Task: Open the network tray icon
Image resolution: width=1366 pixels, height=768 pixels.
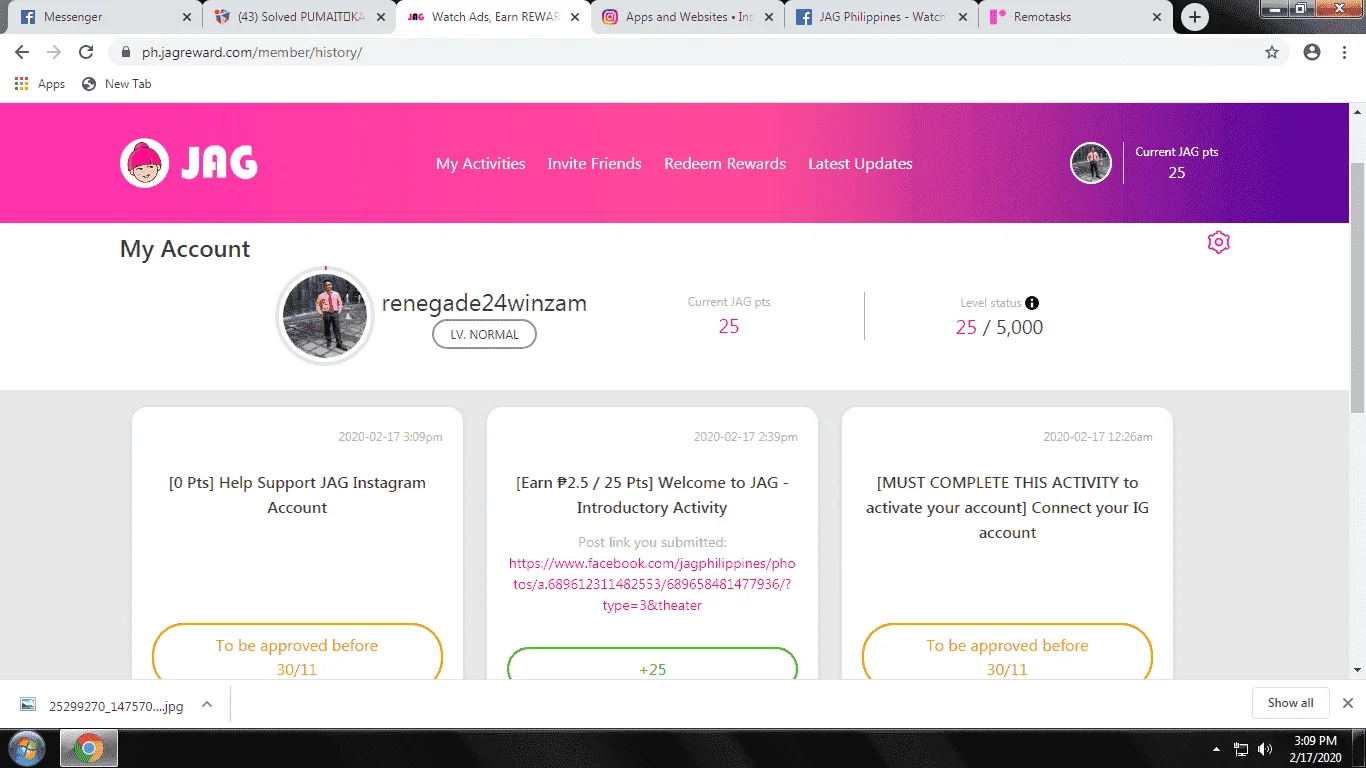Action: coord(1241,749)
